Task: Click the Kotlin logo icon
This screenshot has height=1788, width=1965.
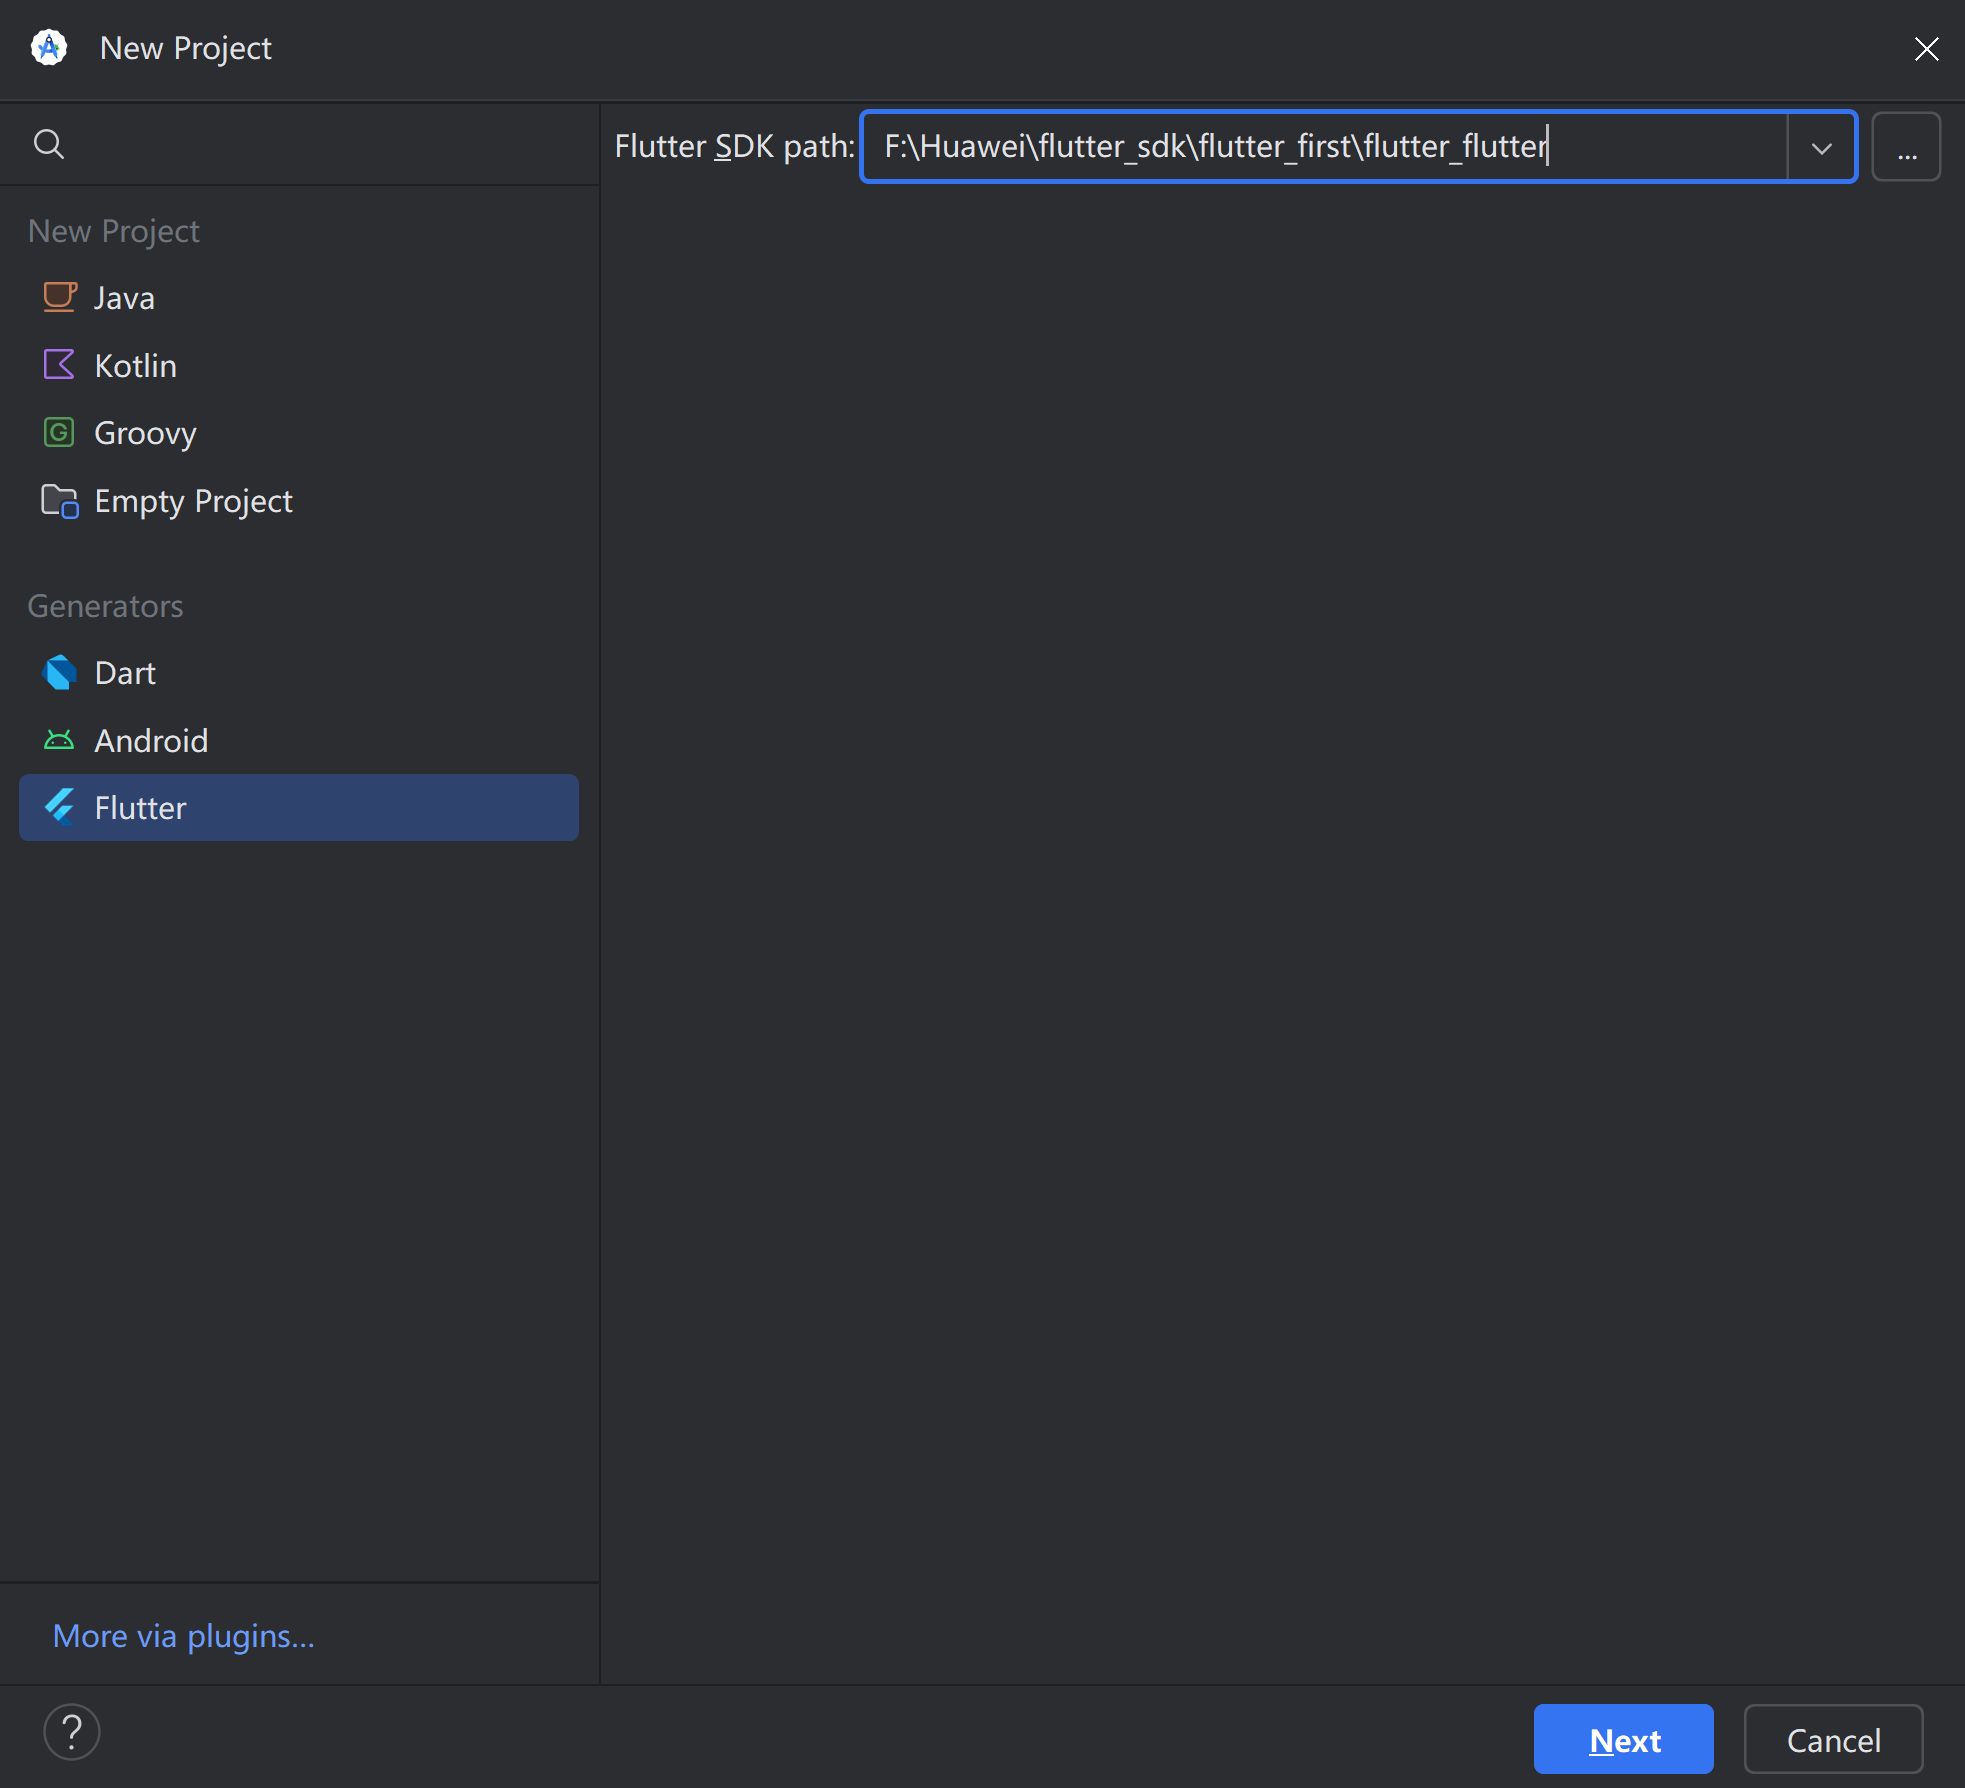Action: click(x=59, y=365)
